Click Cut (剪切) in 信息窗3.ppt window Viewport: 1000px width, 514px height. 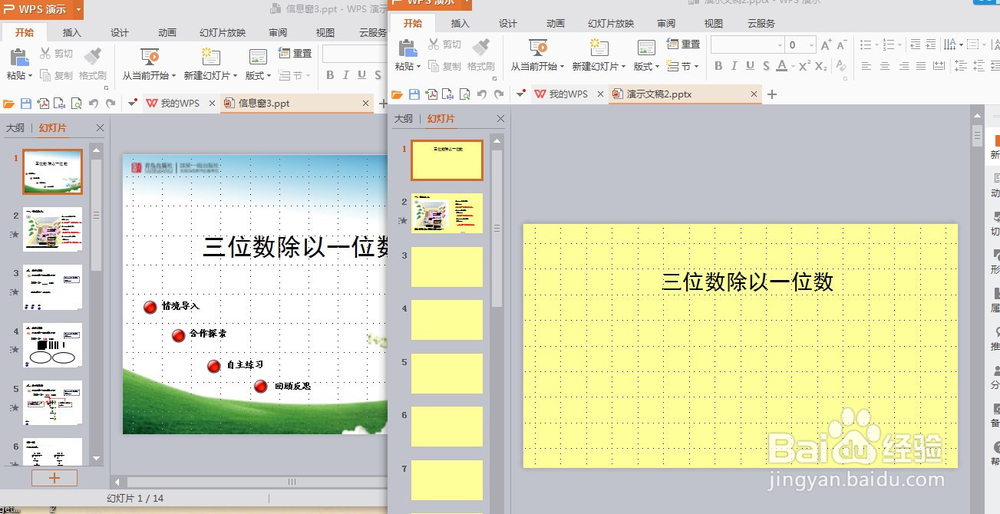(x=57, y=54)
